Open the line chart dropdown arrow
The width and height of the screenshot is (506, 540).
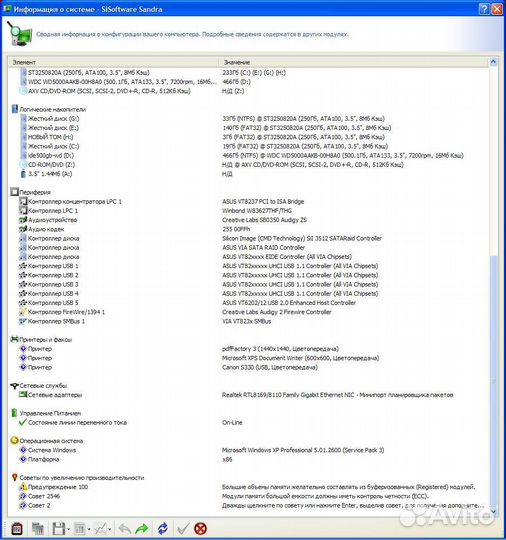point(110,529)
